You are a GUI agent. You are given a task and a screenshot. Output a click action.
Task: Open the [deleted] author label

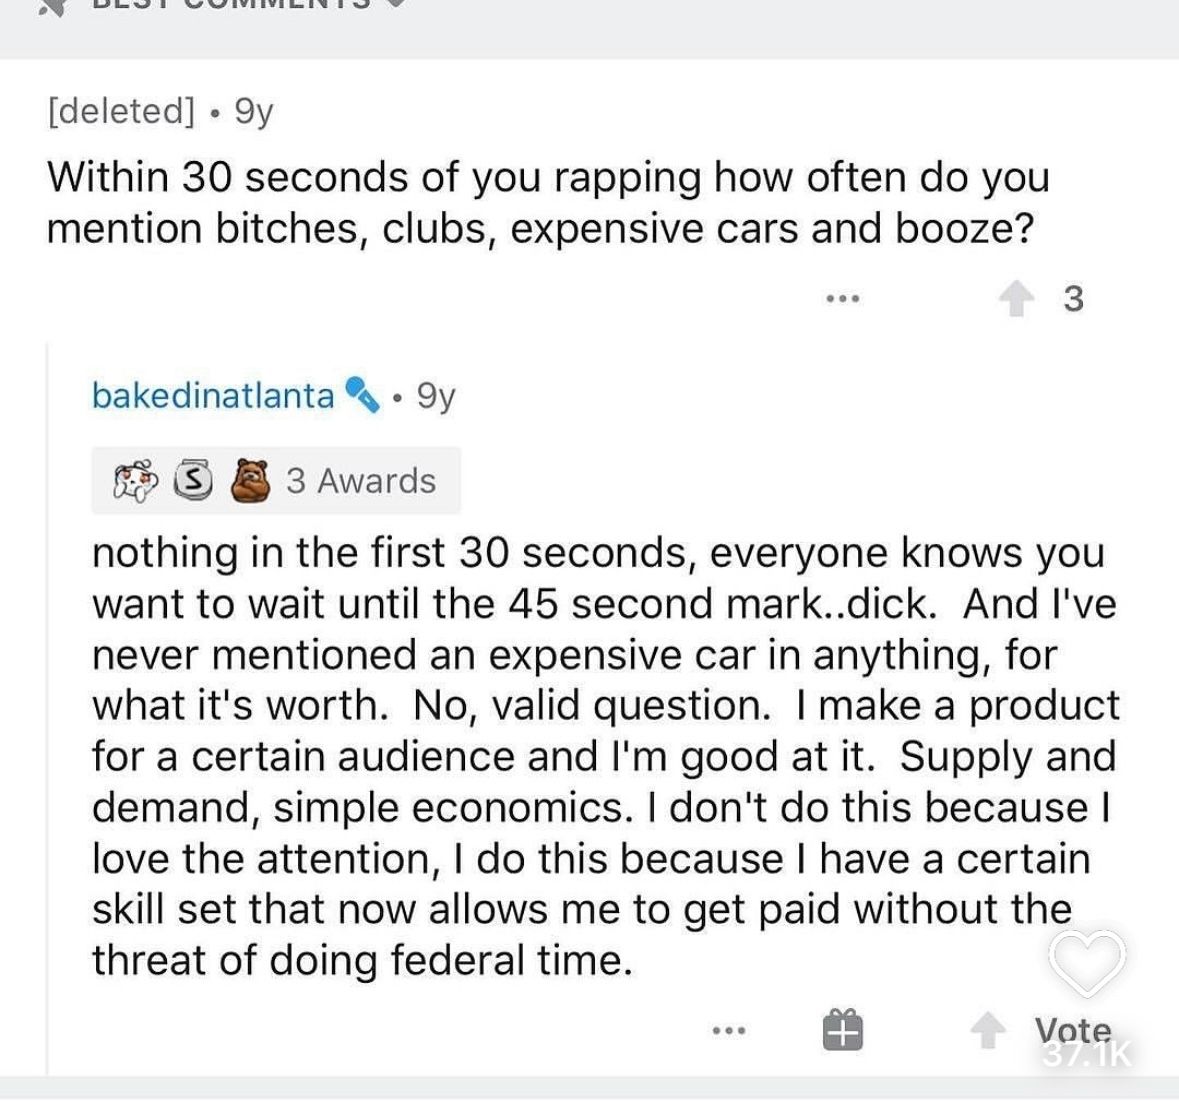(121, 111)
